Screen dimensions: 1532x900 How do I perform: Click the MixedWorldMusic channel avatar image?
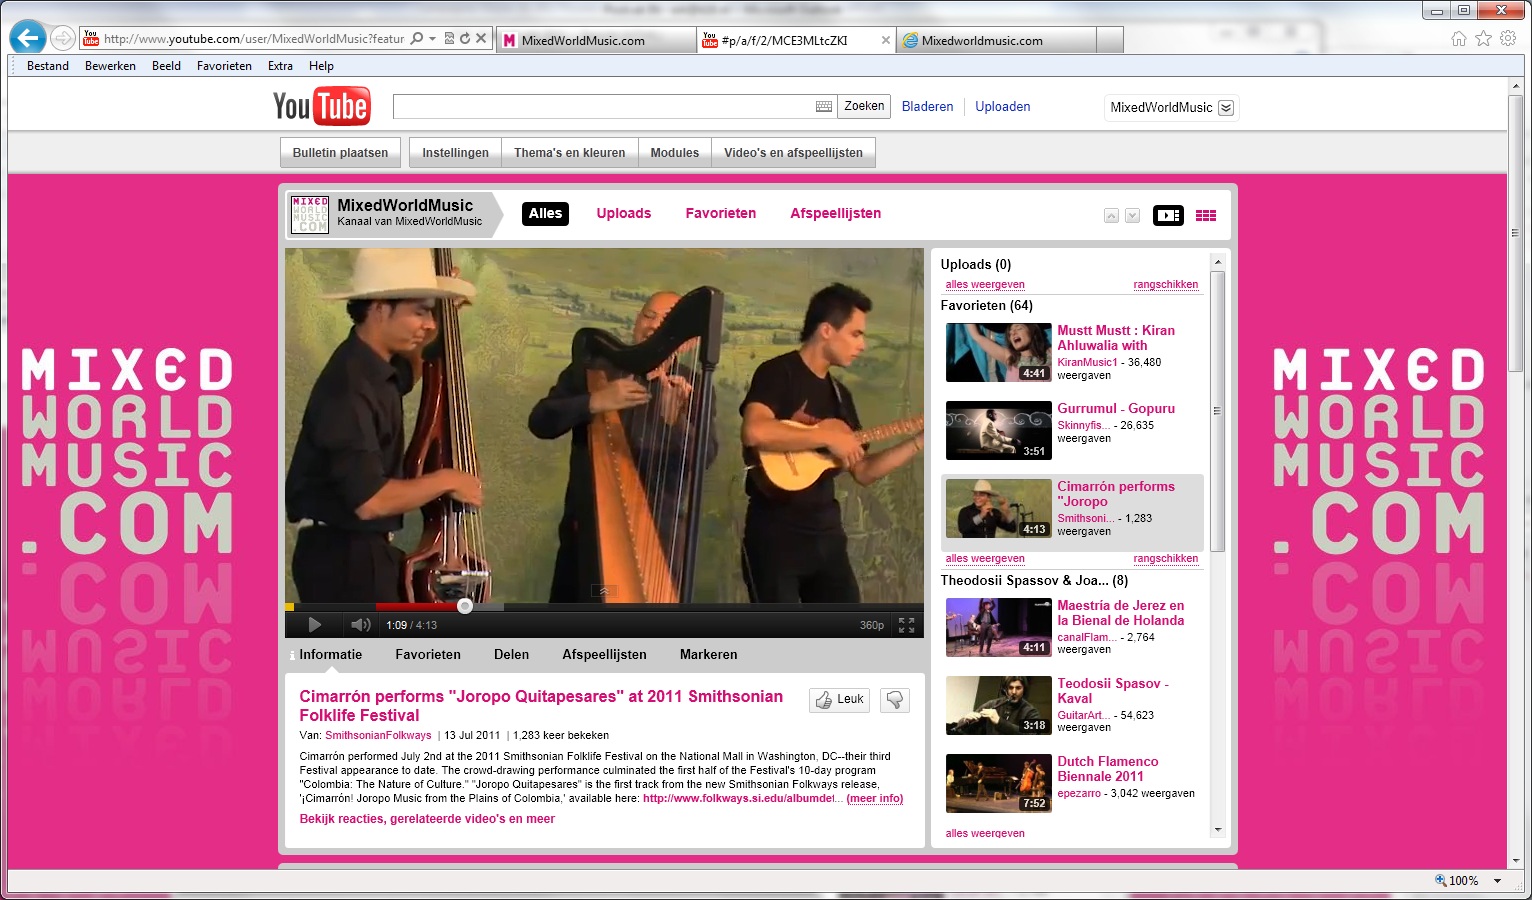click(309, 214)
